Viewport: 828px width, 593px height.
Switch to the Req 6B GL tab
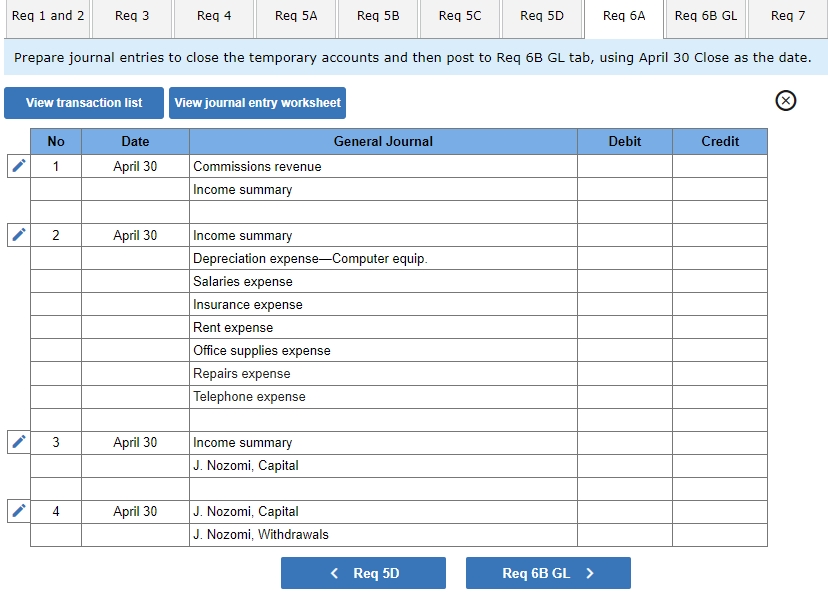[705, 16]
